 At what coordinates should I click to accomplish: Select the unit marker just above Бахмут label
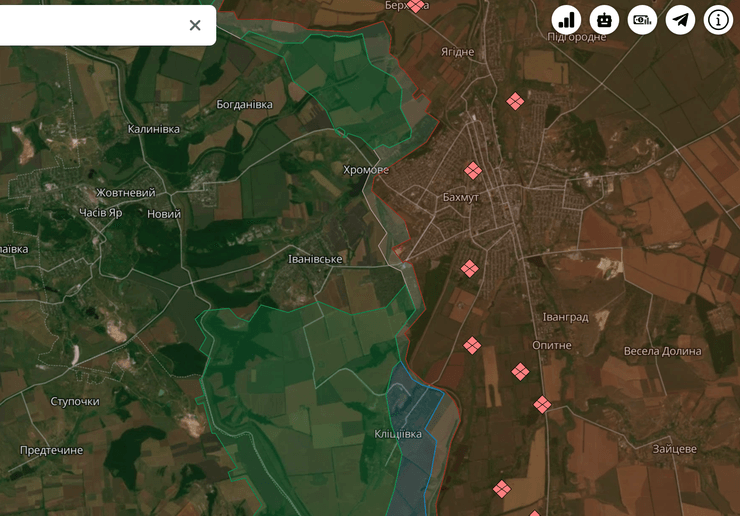(x=473, y=171)
